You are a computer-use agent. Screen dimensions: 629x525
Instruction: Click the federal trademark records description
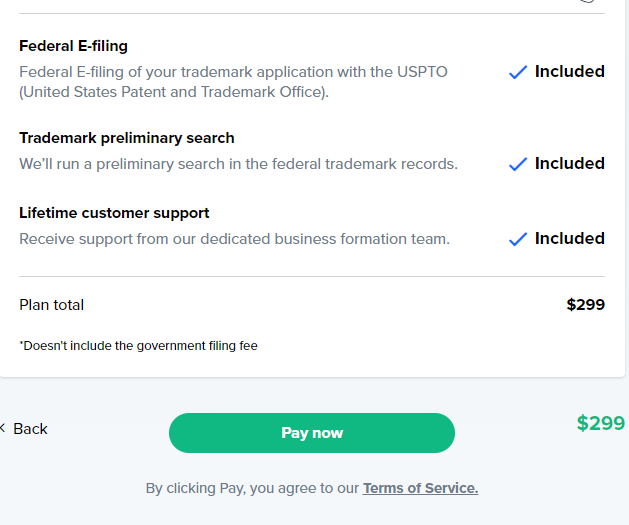tap(238, 164)
